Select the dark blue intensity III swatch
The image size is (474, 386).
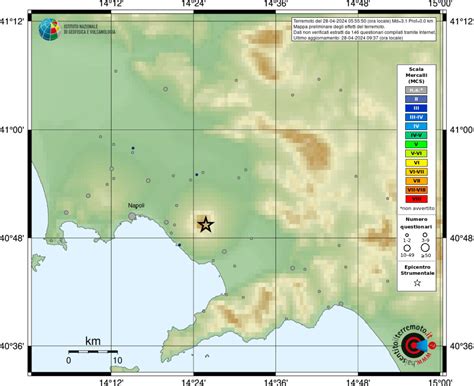416,108
